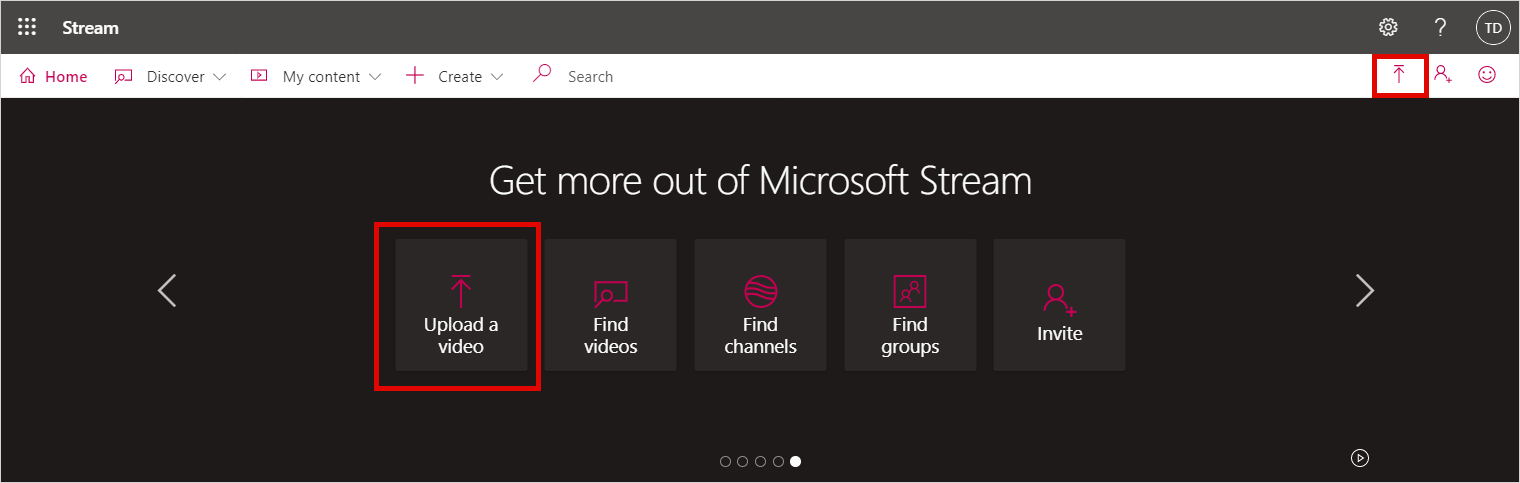This screenshot has height=483, width=1520.
Task: Click the invite person icon in the nav bar
Action: [x=1443, y=74]
